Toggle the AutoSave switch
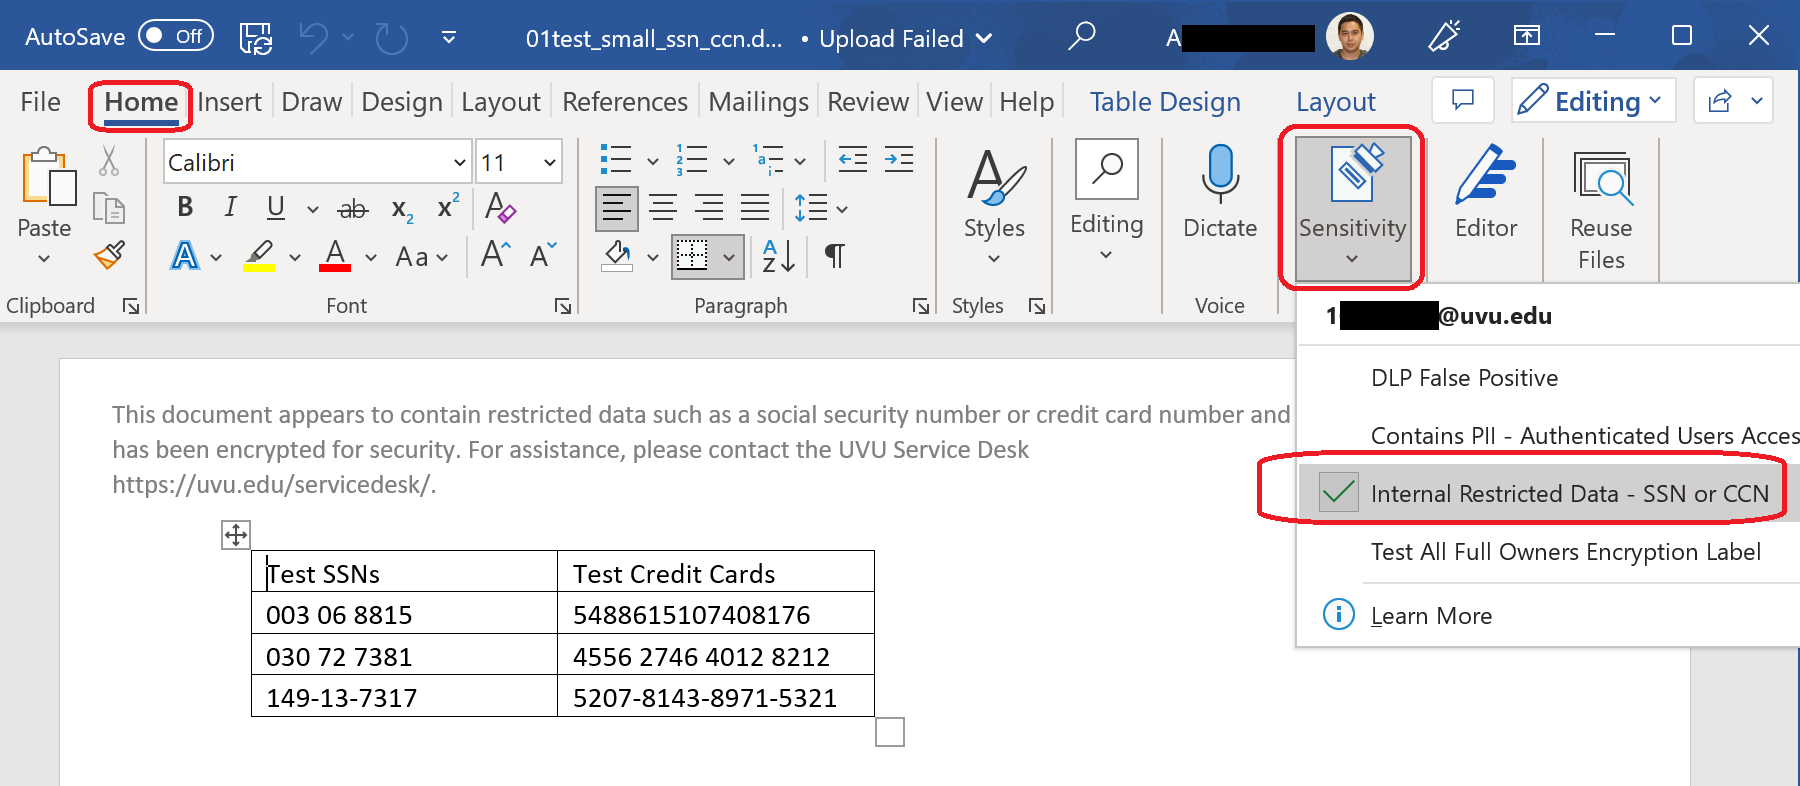This screenshot has width=1800, height=786. [176, 36]
